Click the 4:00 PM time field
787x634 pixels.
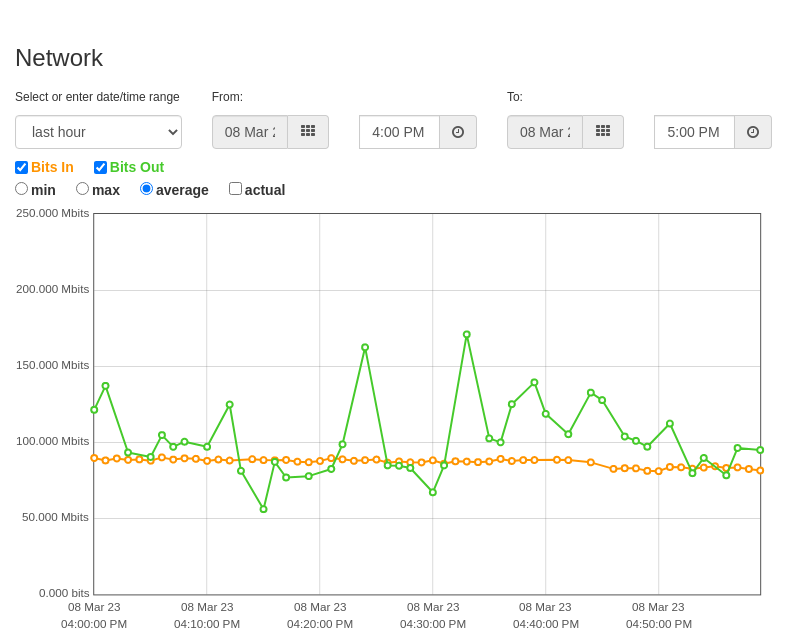(400, 132)
